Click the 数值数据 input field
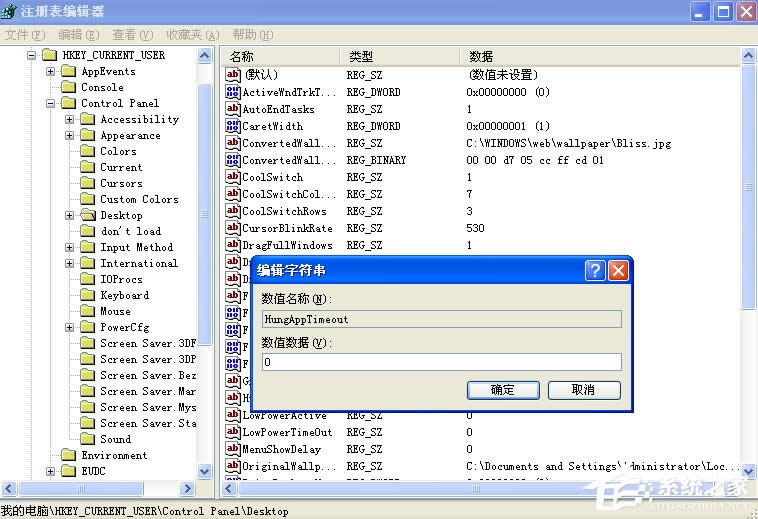Screen dimensions: 758x519 [440, 362]
